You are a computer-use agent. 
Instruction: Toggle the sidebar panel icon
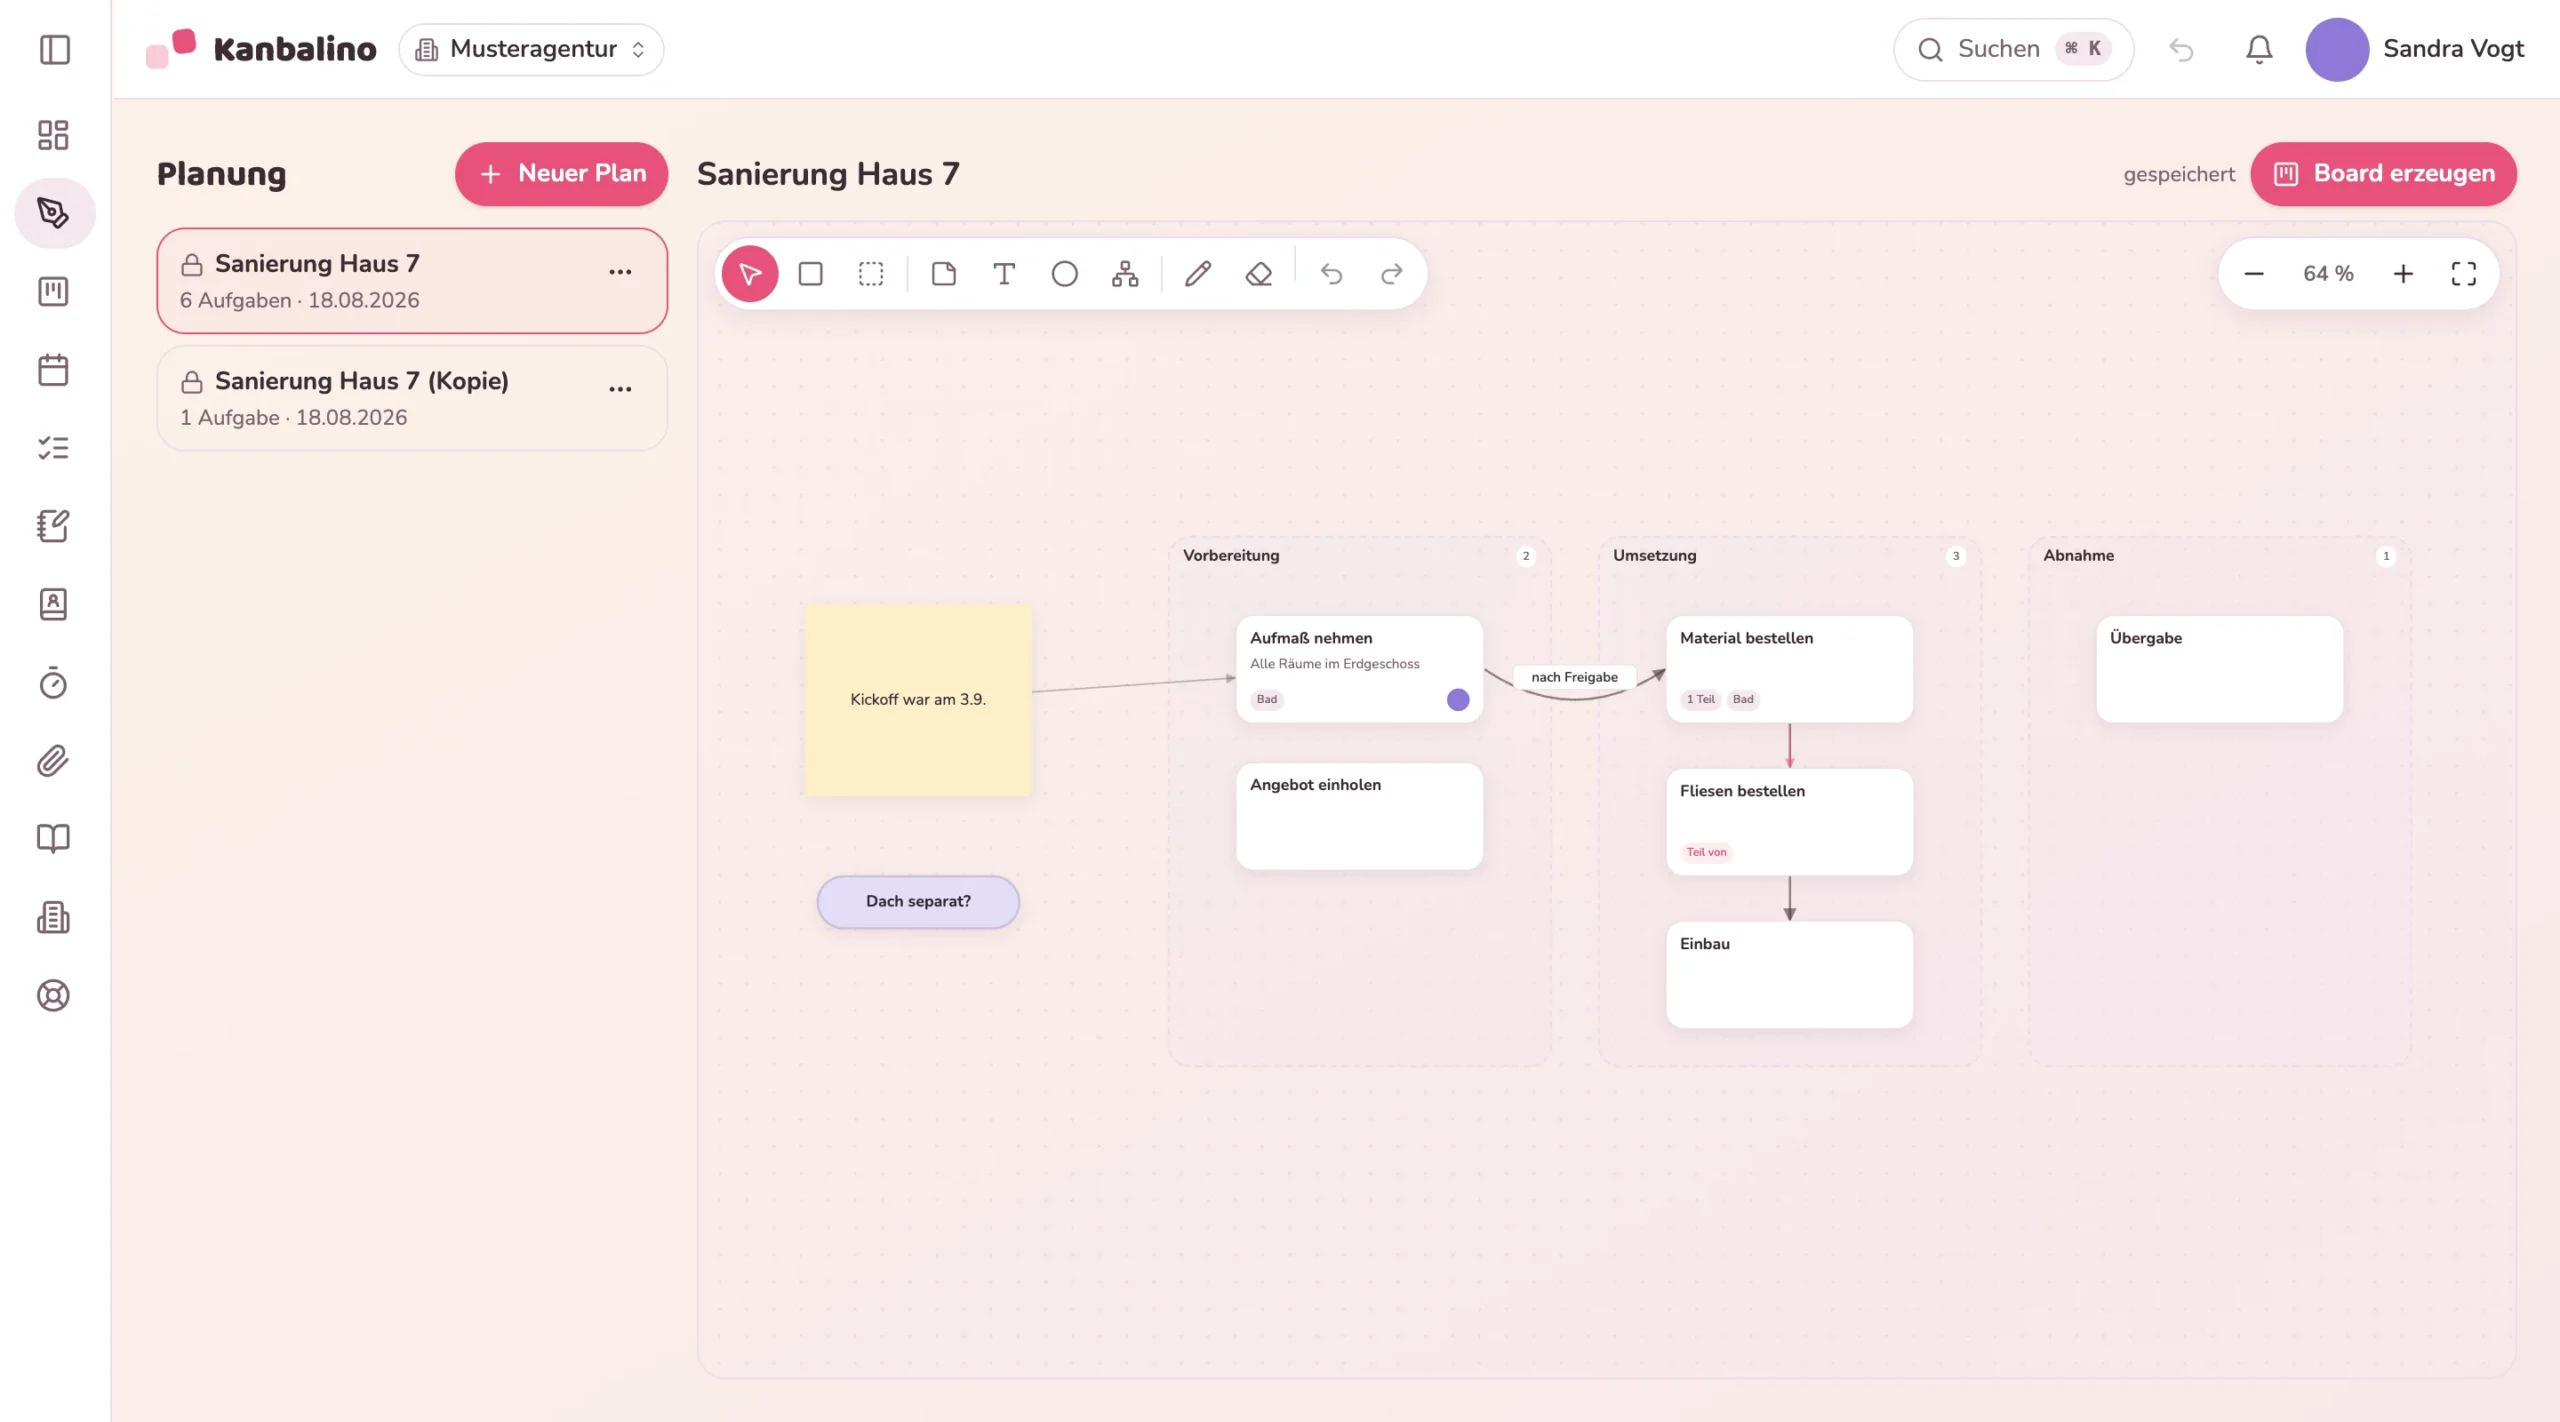(54, 49)
